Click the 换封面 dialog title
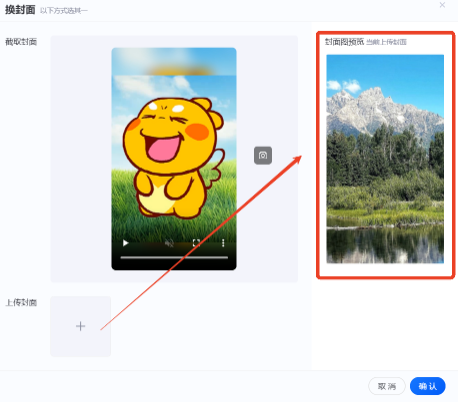The height and width of the screenshot is (402, 458). pyautogui.click(x=20, y=10)
